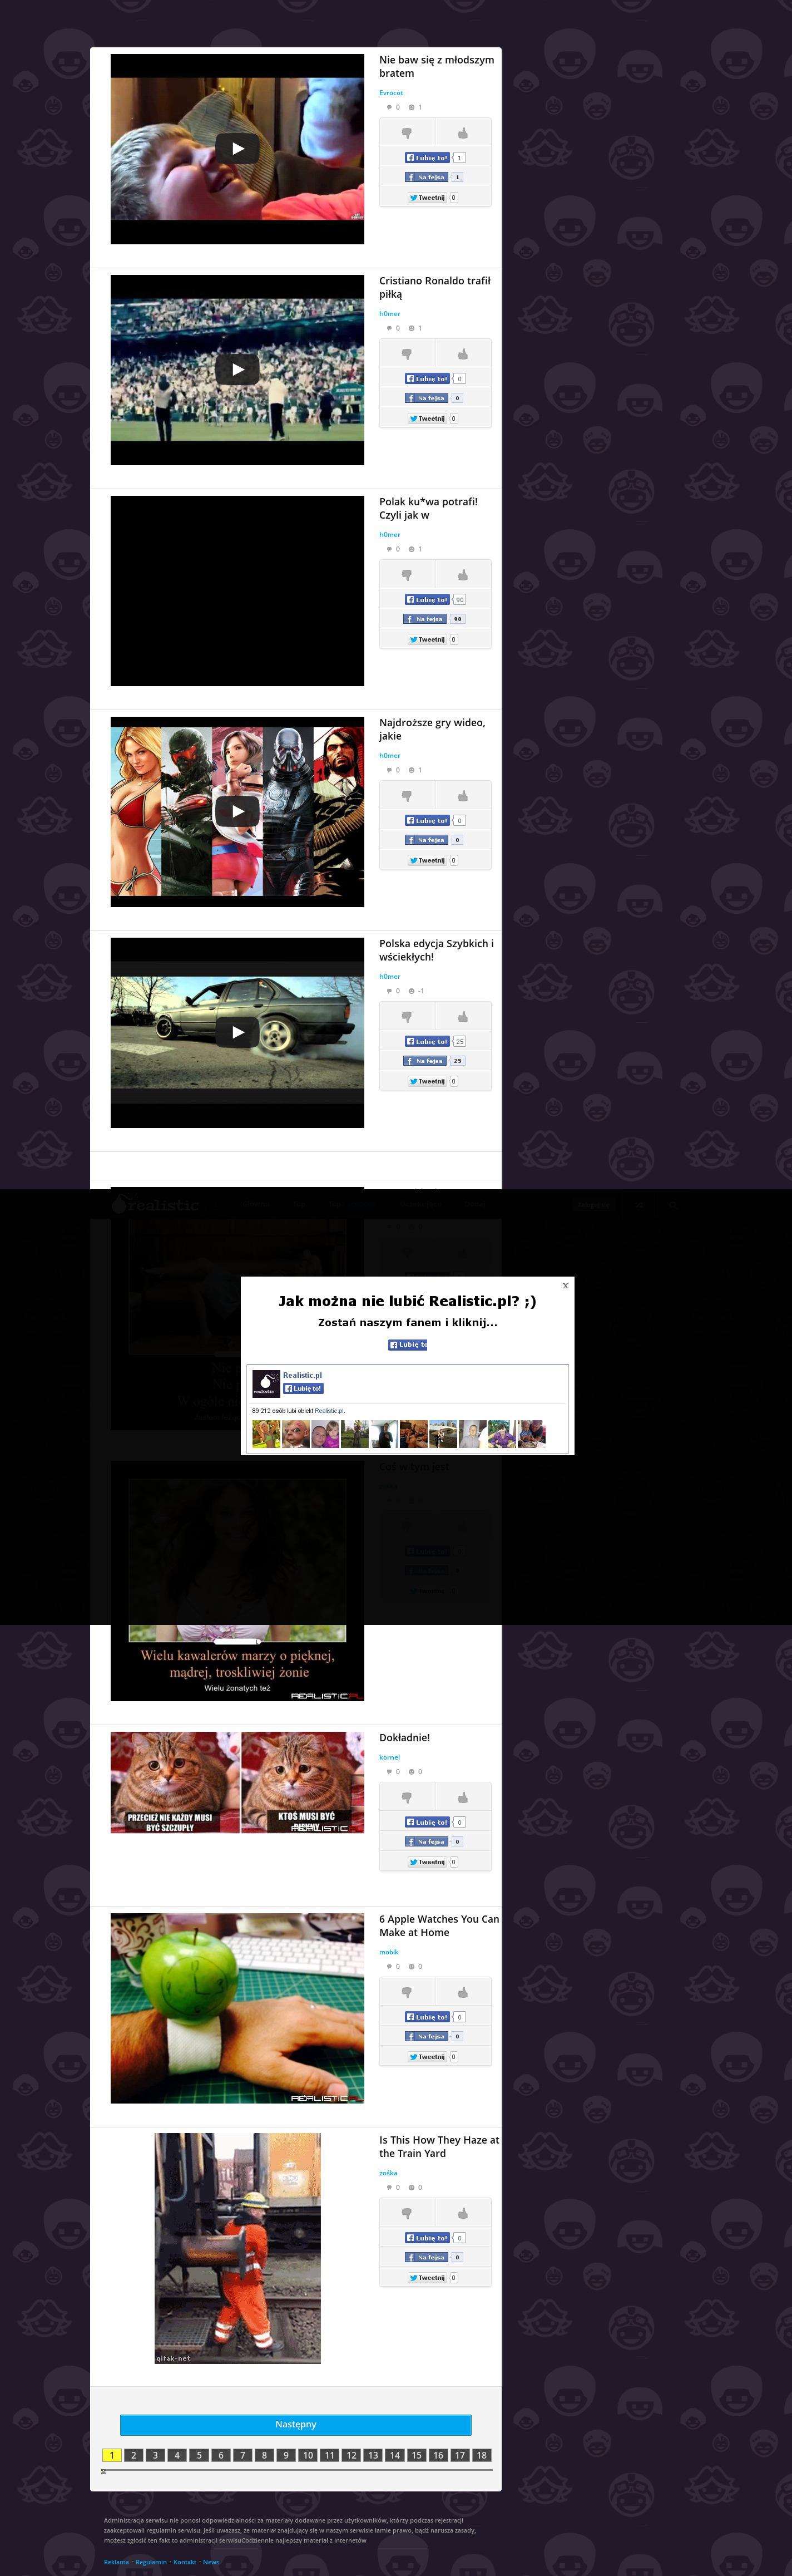This screenshot has height=2576, width=792.
Task: Open the 'Regulamin' footer link
Action: 151,2562
